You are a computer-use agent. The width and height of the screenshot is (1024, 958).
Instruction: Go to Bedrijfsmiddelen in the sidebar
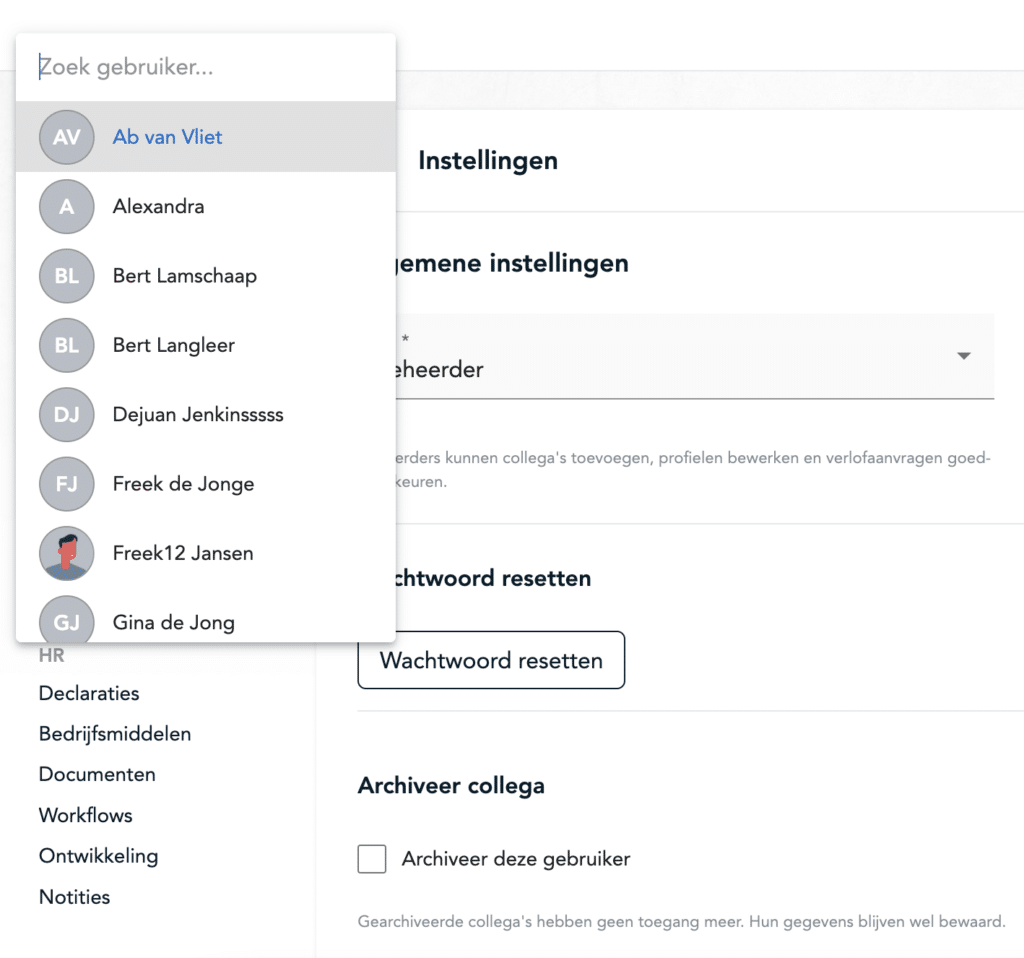[115, 733]
